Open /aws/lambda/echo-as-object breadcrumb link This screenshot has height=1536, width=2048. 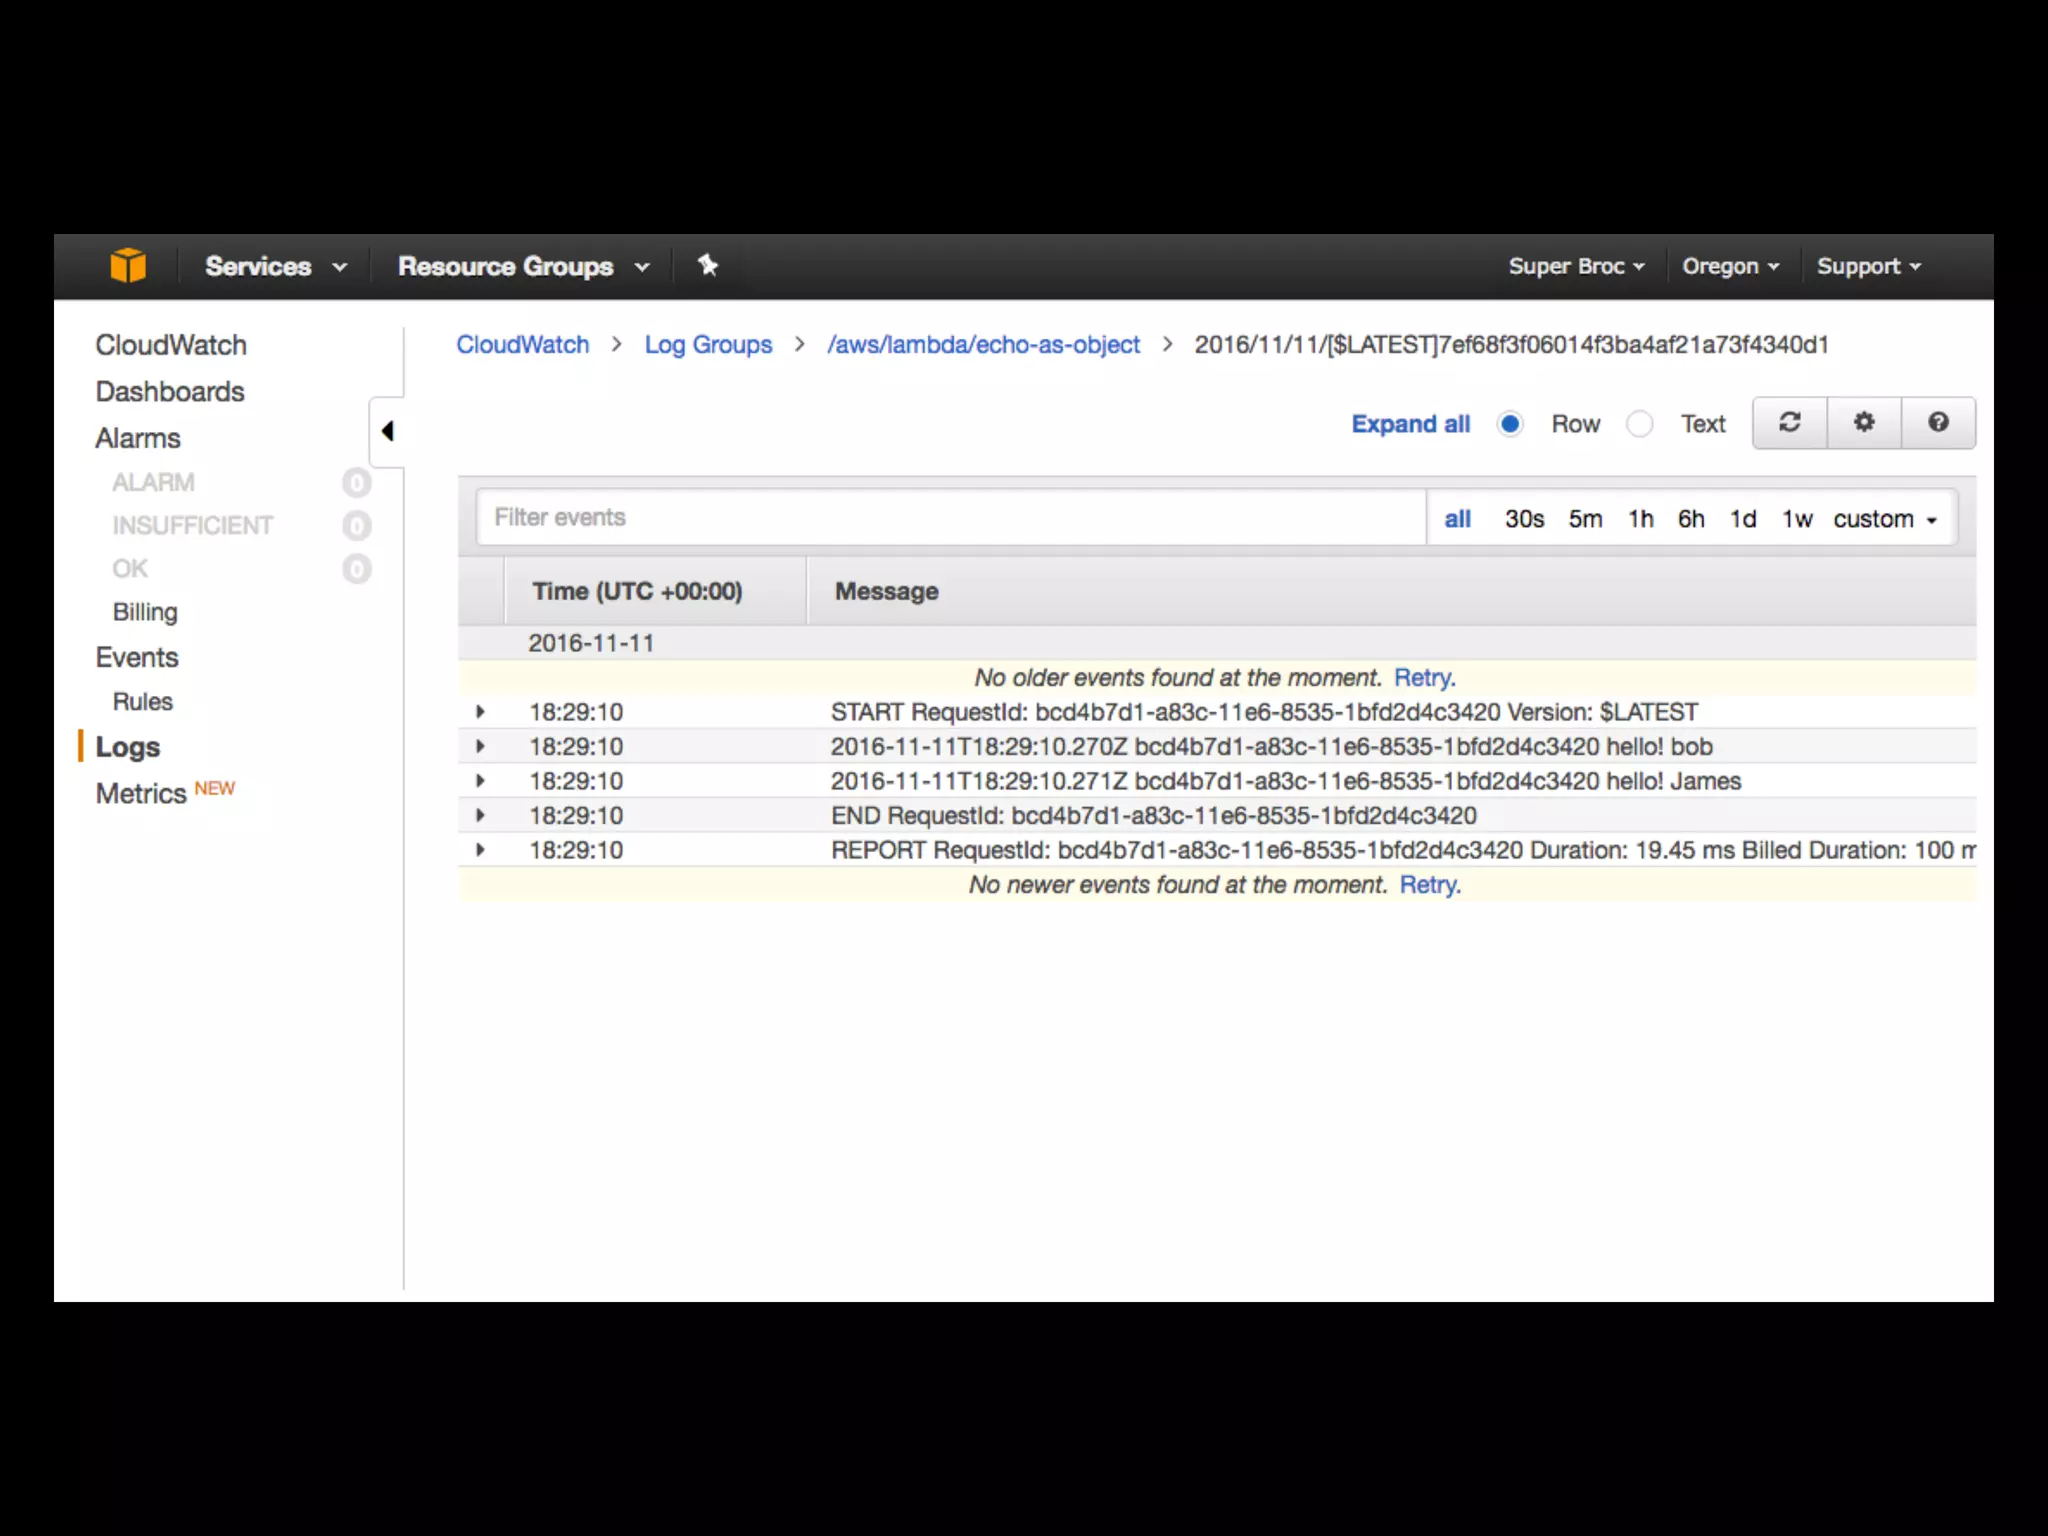point(983,345)
